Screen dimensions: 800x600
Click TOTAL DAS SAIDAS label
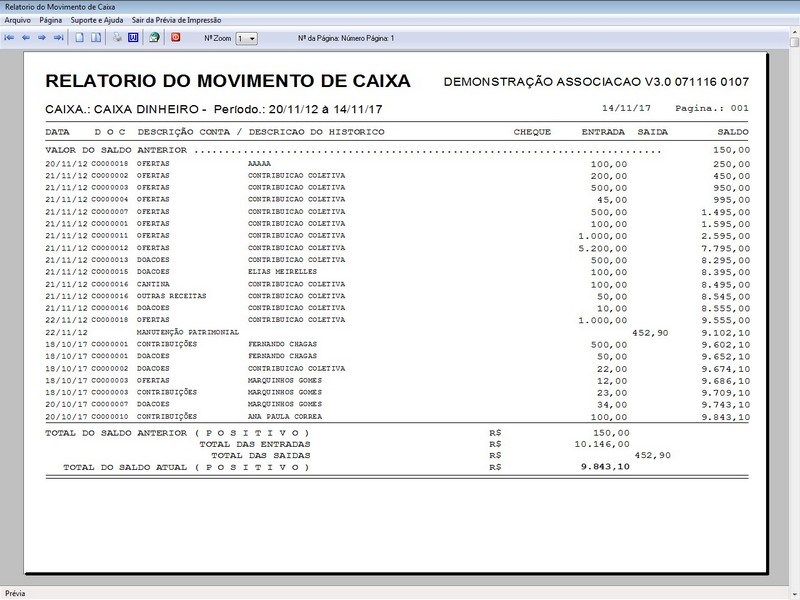261,455
